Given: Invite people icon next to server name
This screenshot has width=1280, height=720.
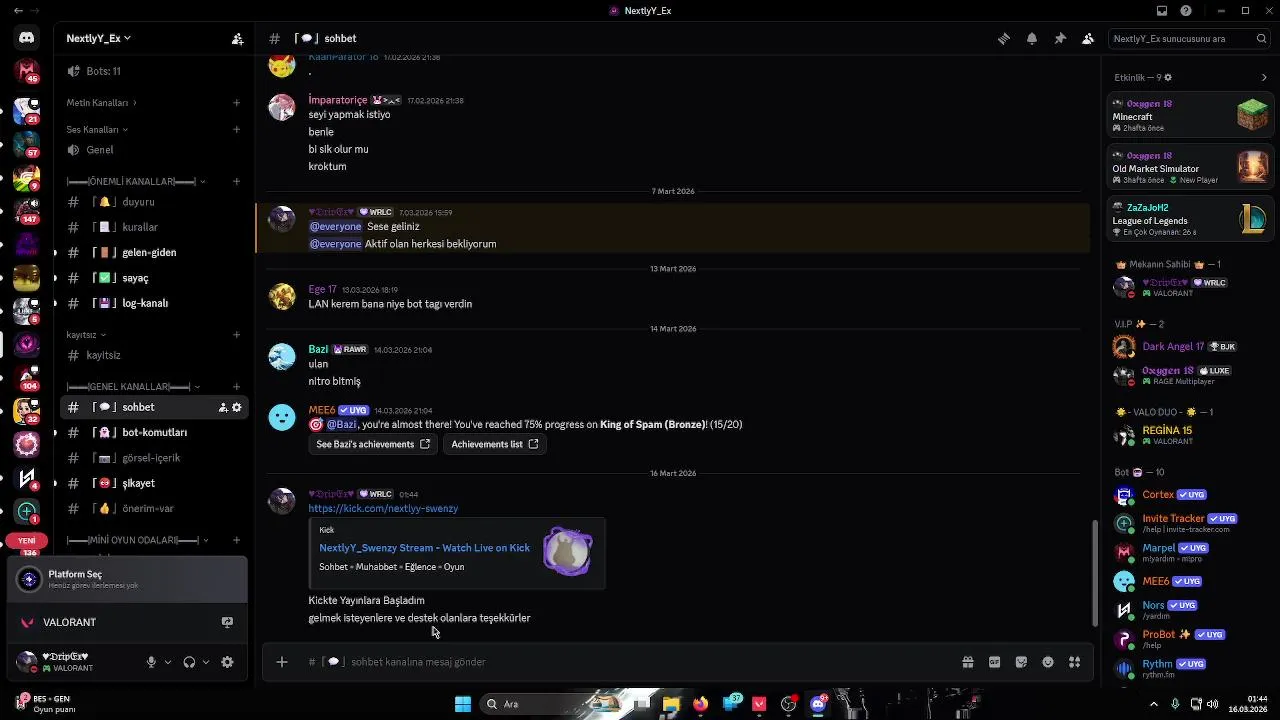Looking at the screenshot, I should point(237,38).
